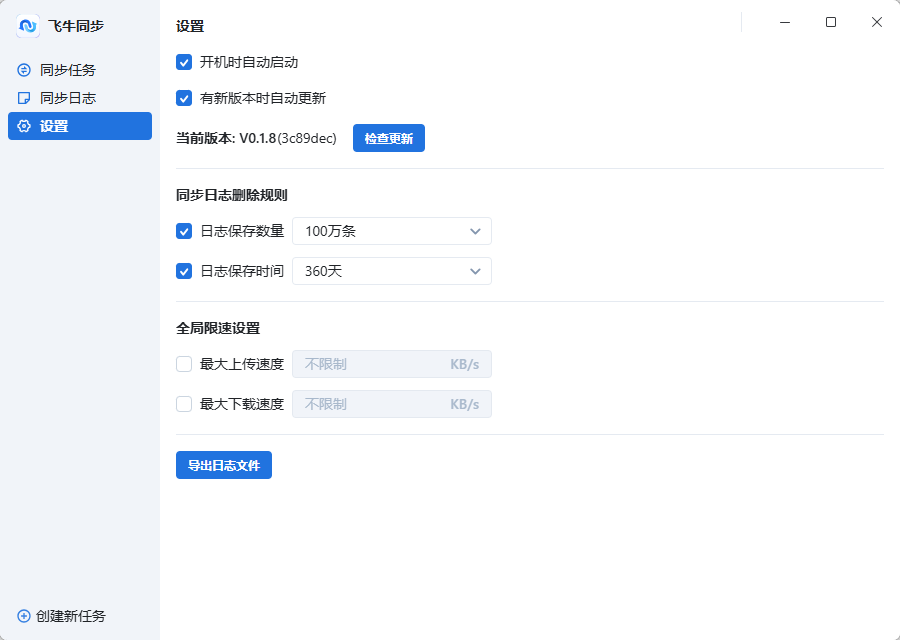Viewport: 900px width, 640px height.
Task: Enable the 最大上传速度 limit checkbox
Action: (x=184, y=364)
